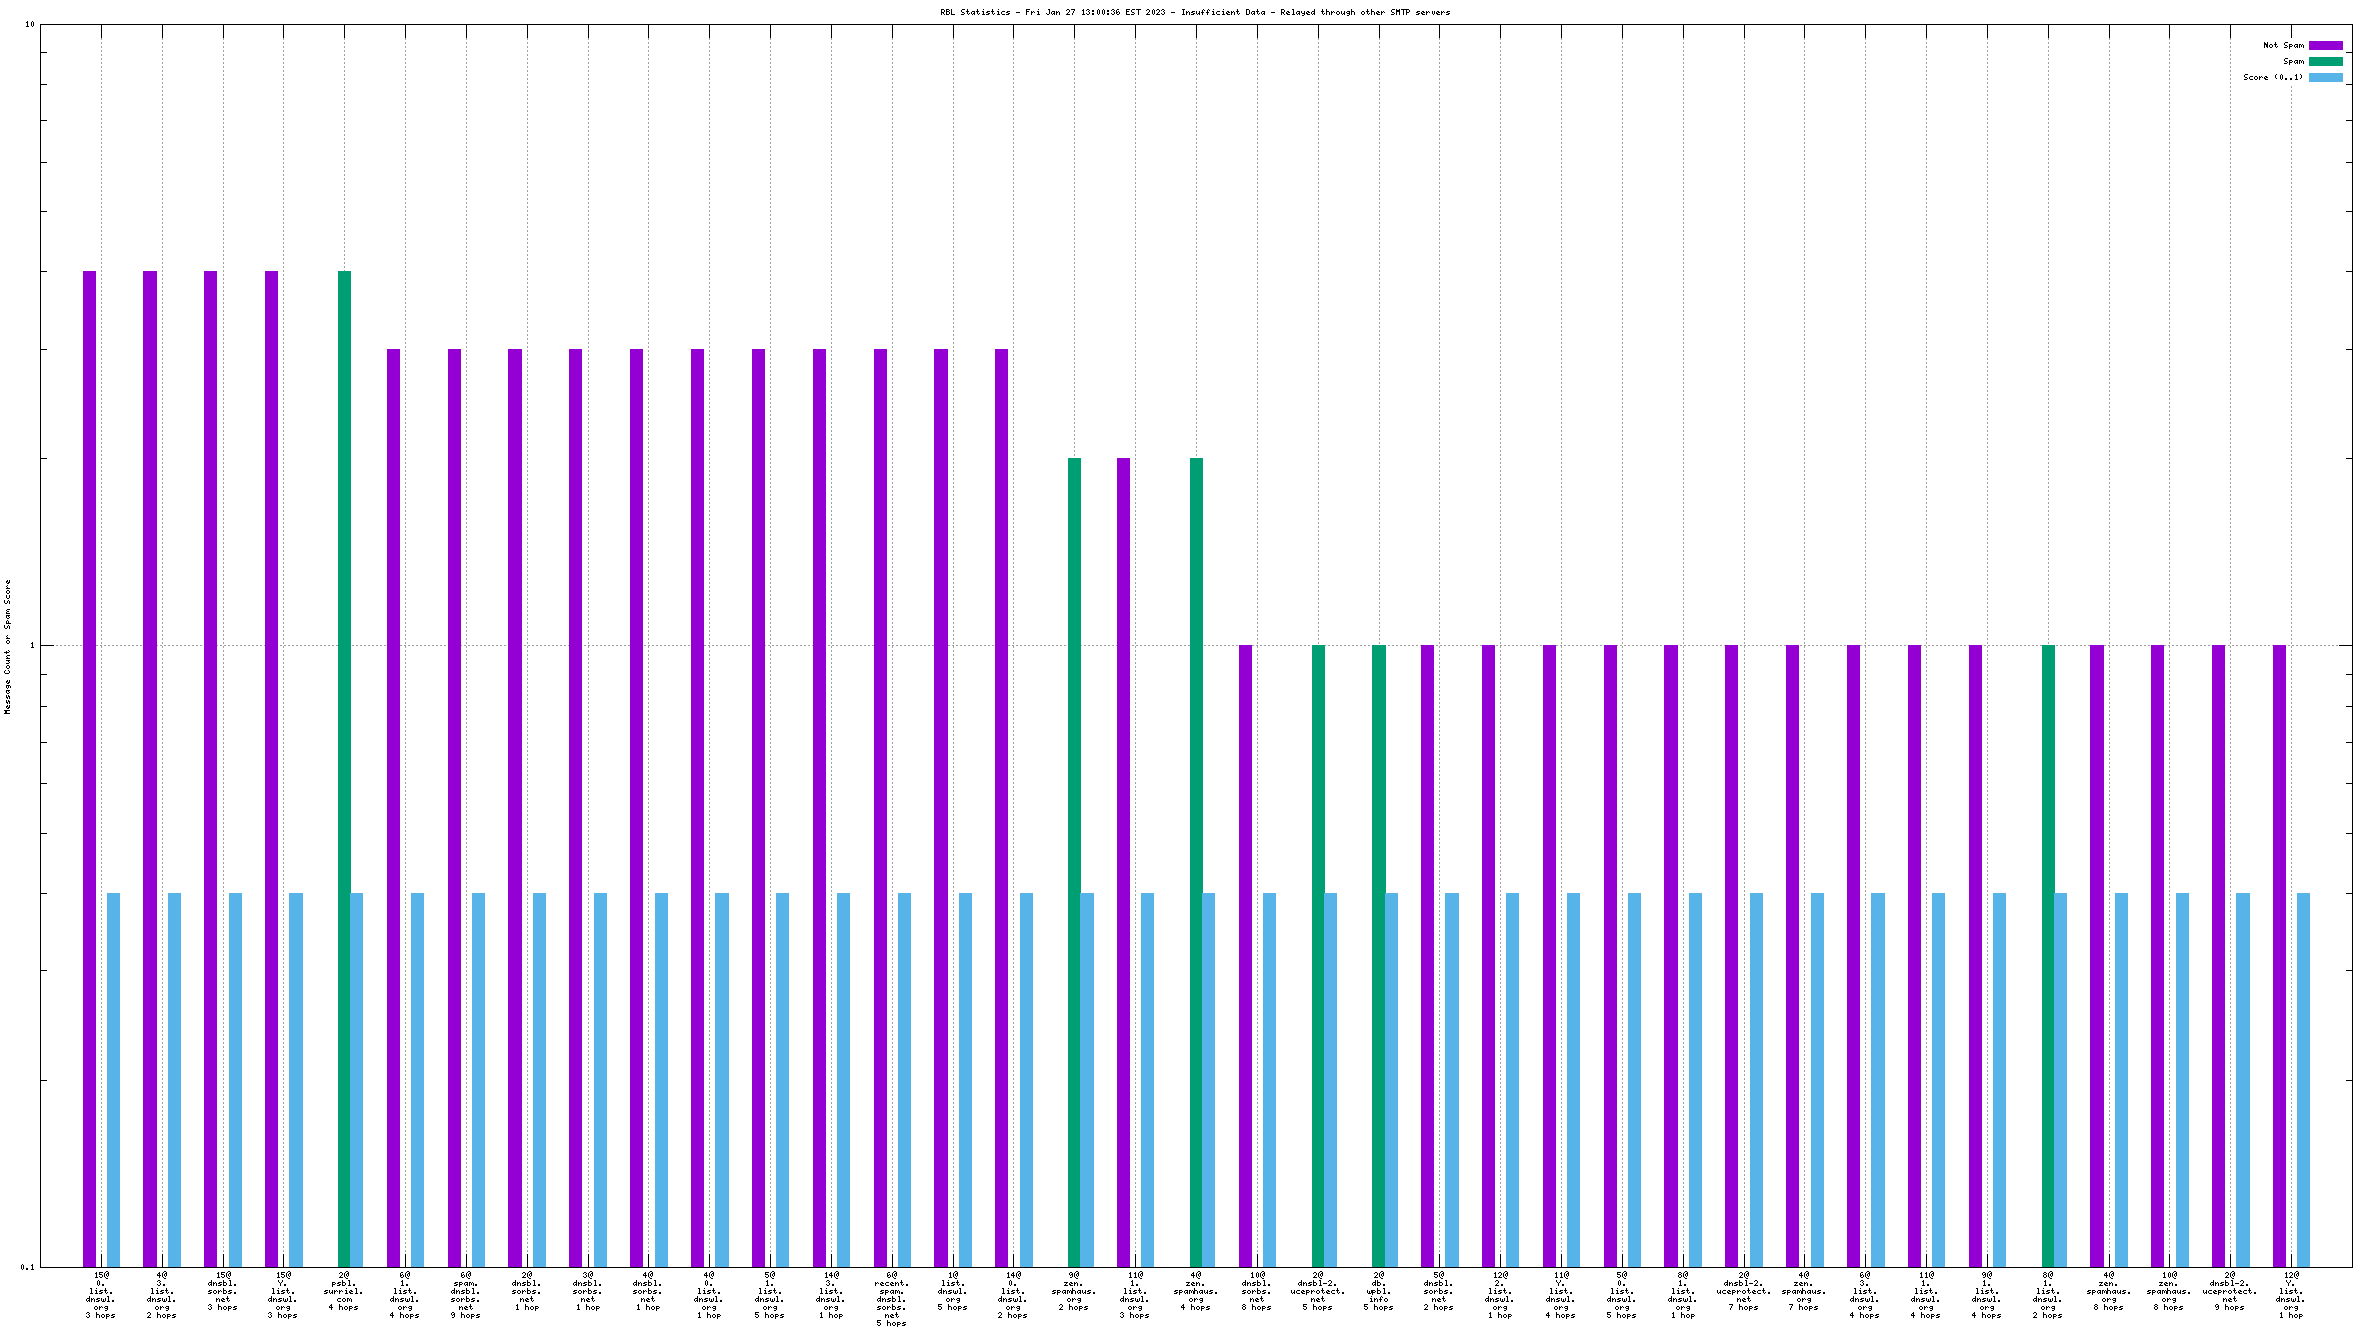Click the blue Score legend swatch

pos(2325,77)
